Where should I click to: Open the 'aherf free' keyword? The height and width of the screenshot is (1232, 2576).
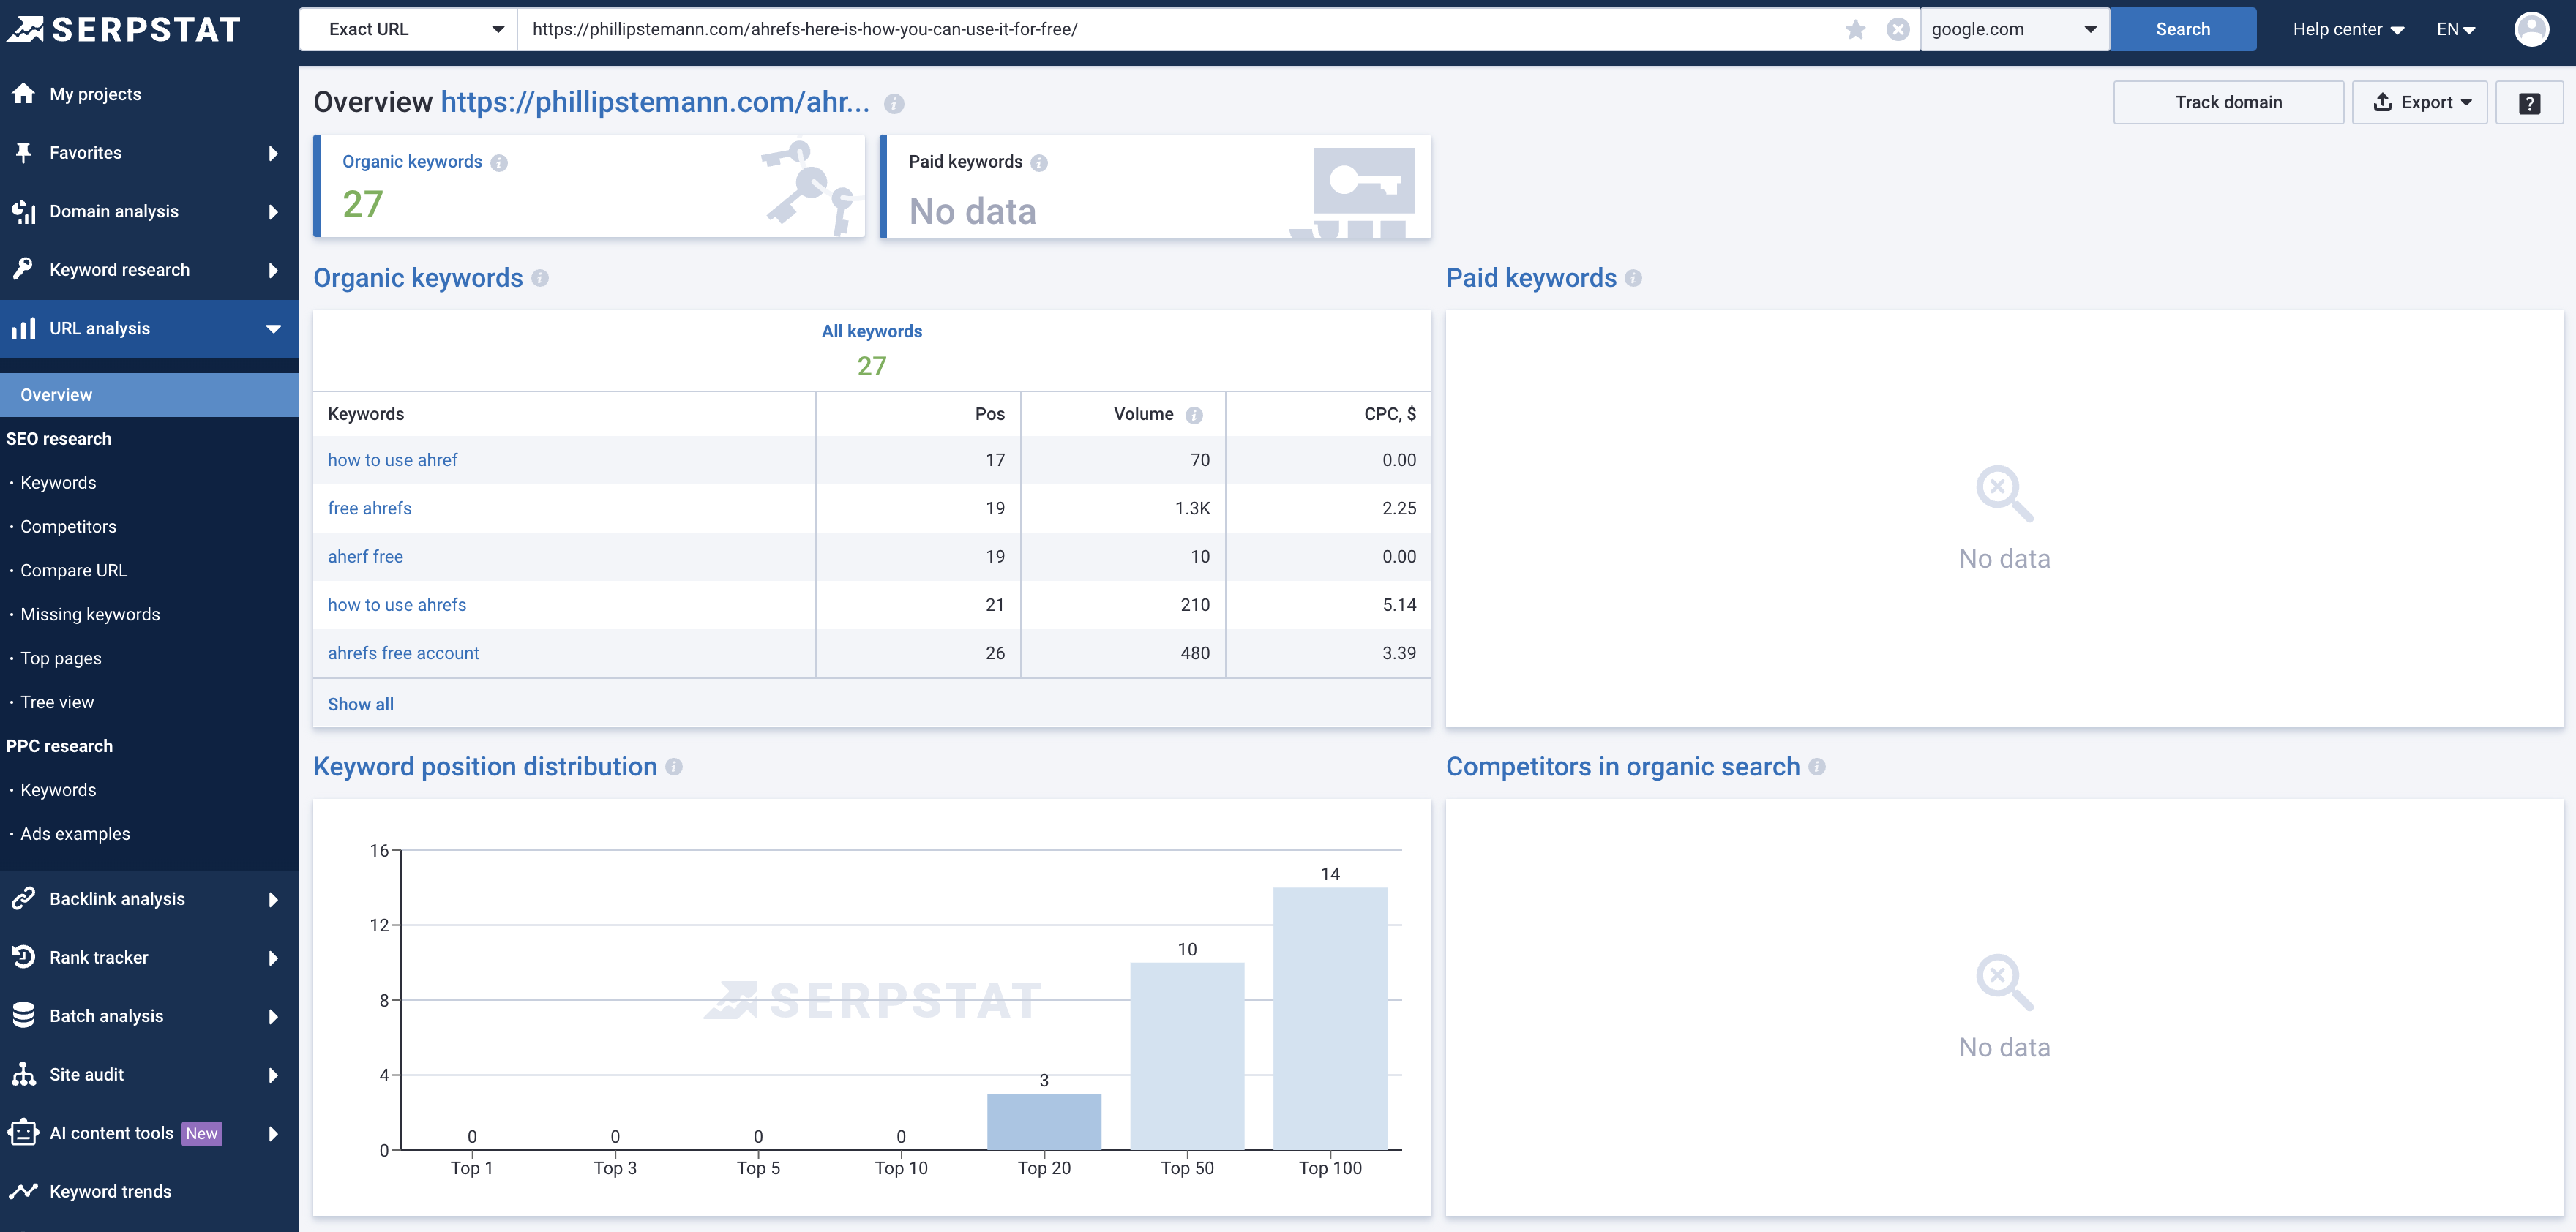(365, 557)
